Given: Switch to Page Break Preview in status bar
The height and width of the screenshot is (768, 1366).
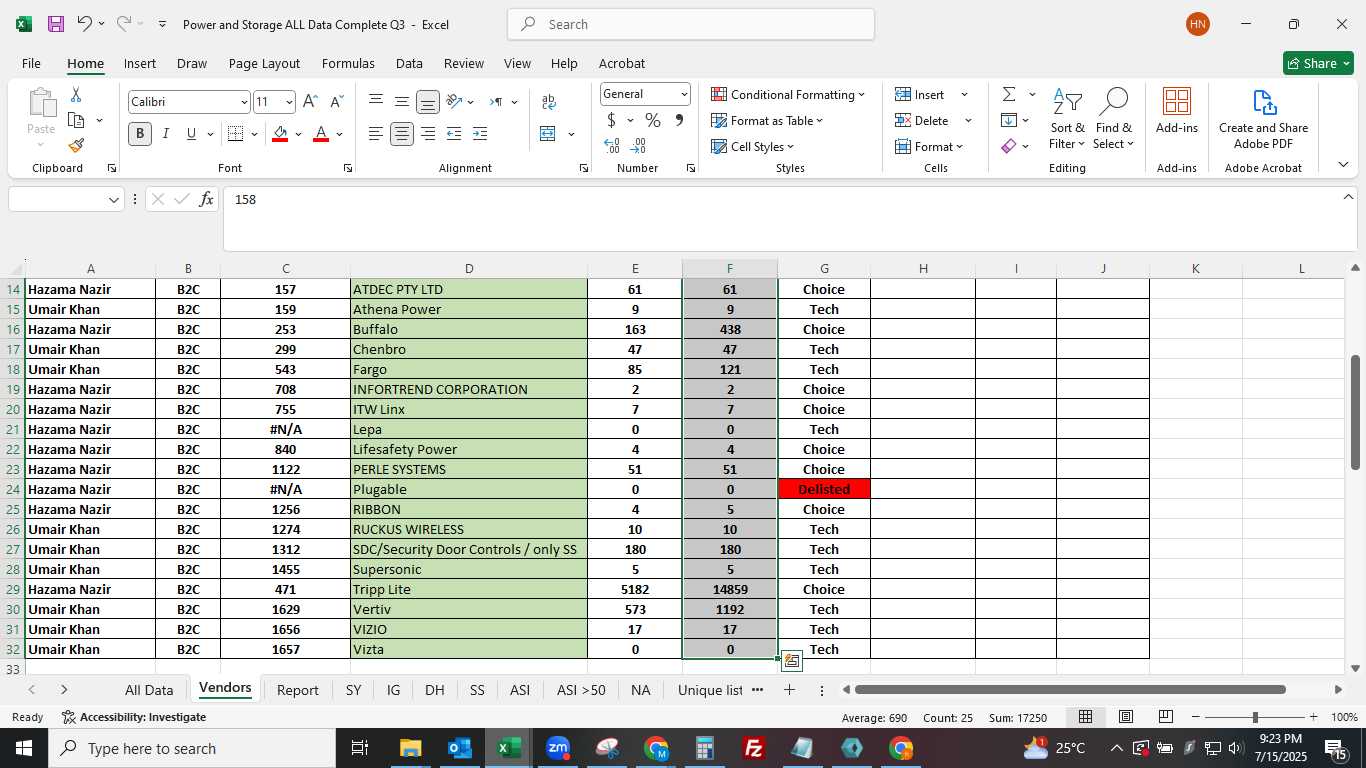Looking at the screenshot, I should click(1165, 717).
